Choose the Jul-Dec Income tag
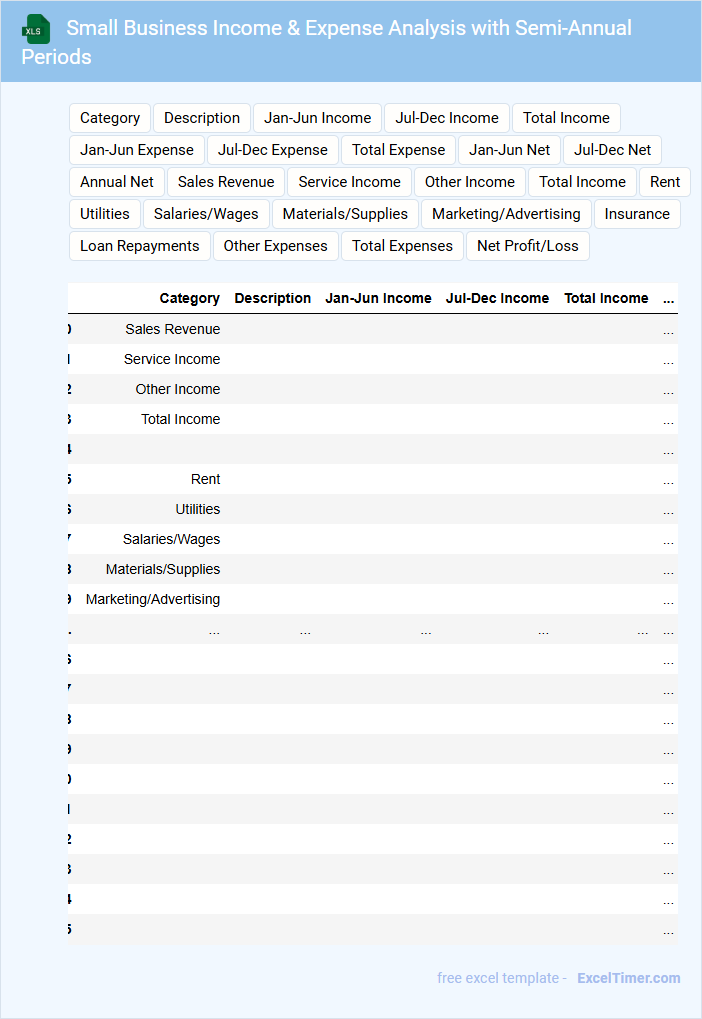 tap(447, 118)
